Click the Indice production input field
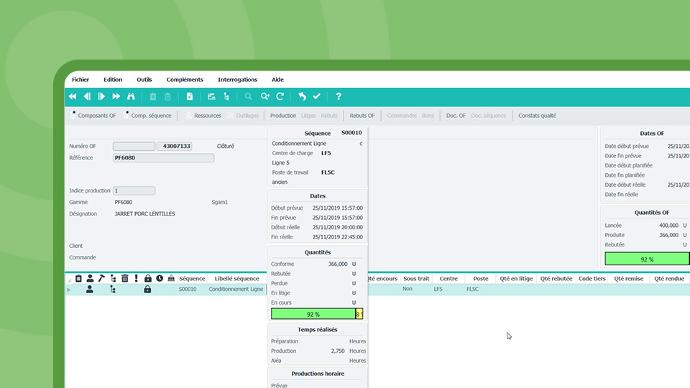The width and height of the screenshot is (690, 388). tap(134, 190)
